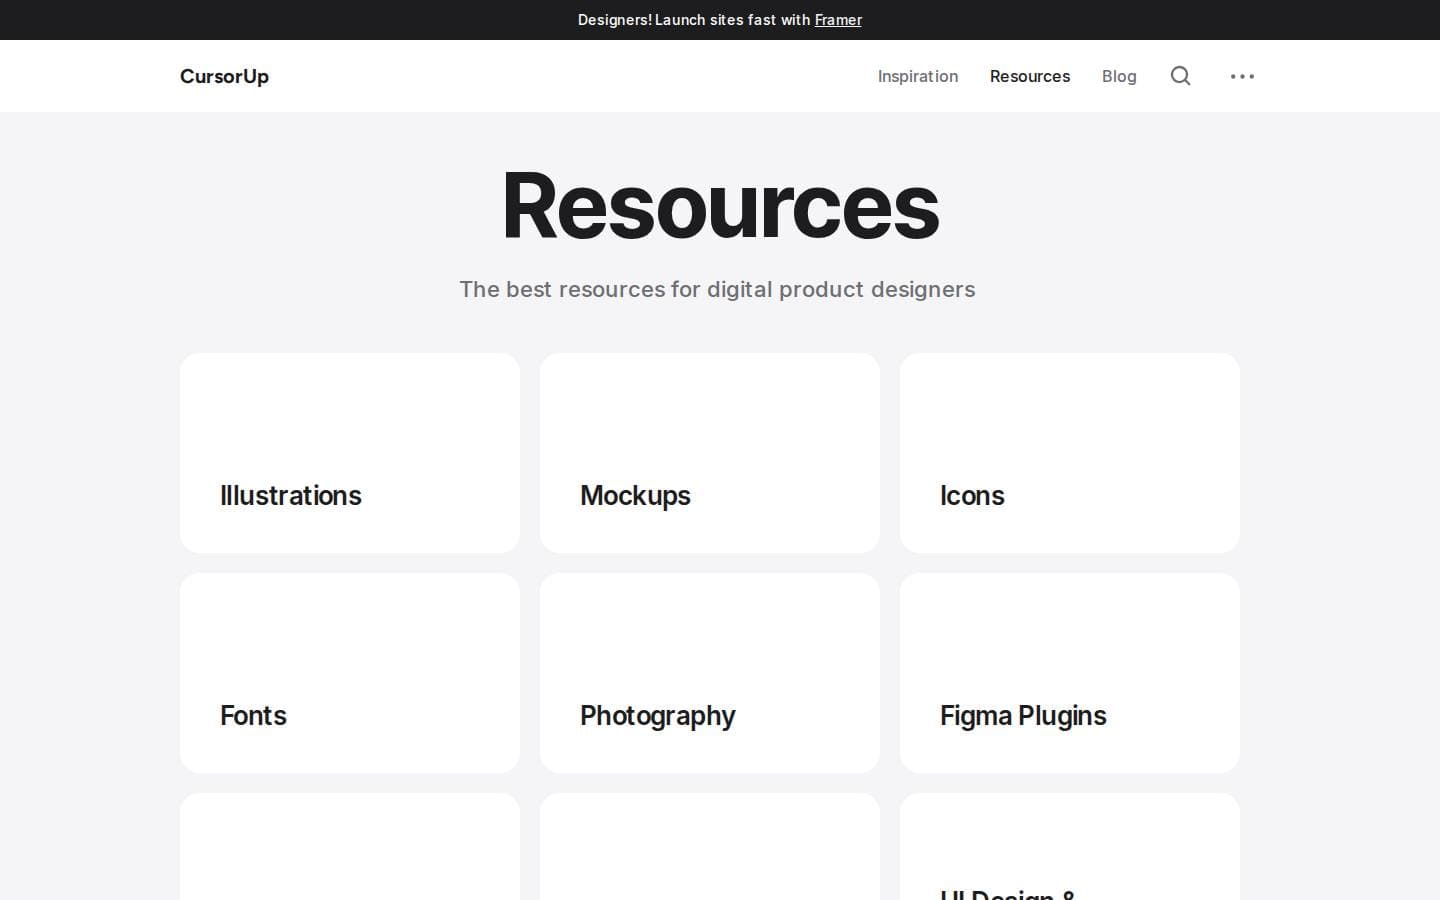The height and width of the screenshot is (900, 1440).
Task: Click the top announcement banner text
Action: [720, 20]
